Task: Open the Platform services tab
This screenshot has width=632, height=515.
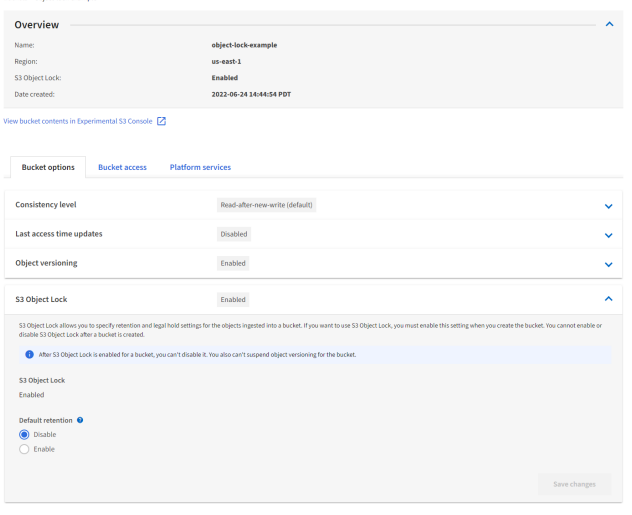Action: [200, 166]
